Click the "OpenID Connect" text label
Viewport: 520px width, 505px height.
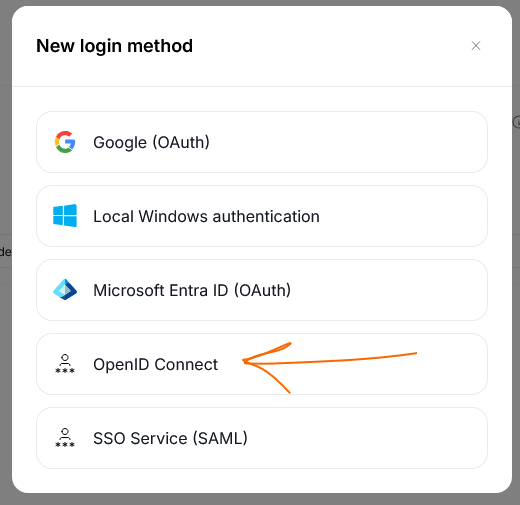click(x=155, y=365)
